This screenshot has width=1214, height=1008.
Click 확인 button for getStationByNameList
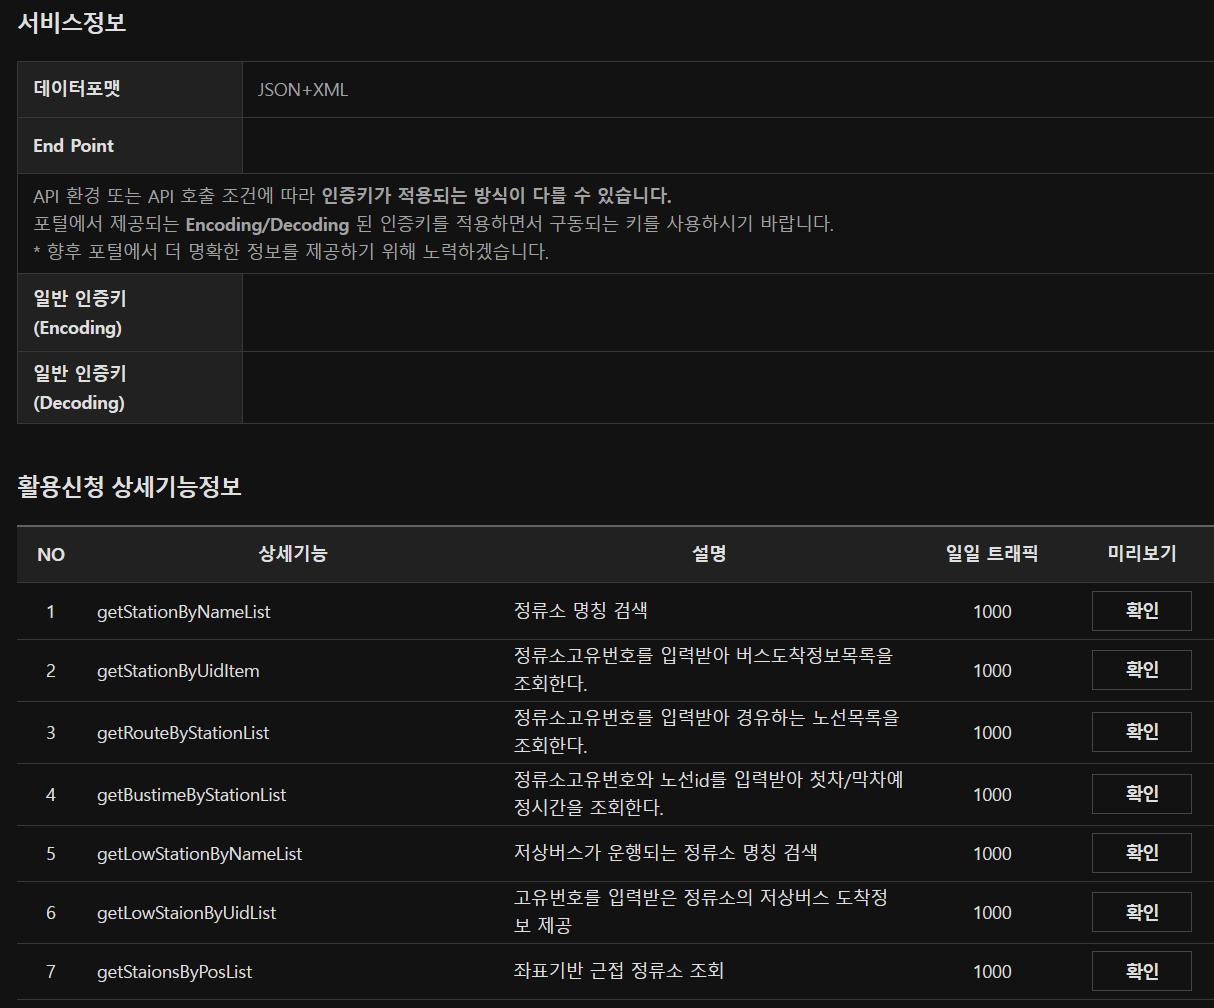1141,611
